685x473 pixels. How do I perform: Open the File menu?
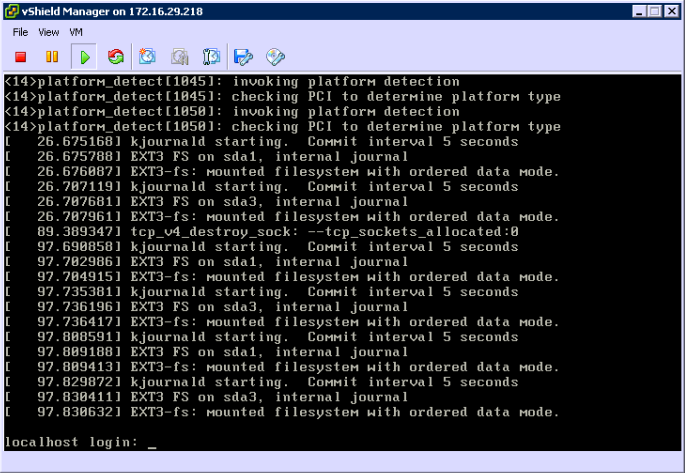[20, 32]
